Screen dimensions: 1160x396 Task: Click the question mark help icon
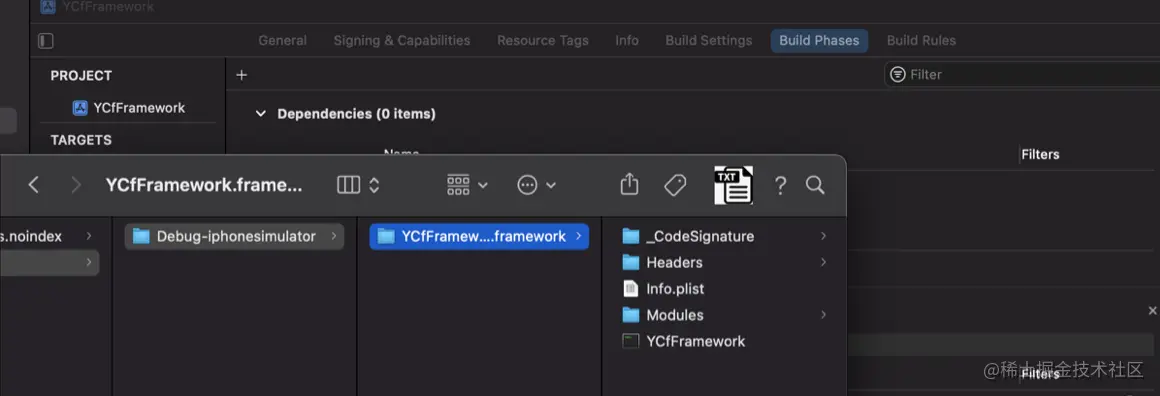point(780,185)
